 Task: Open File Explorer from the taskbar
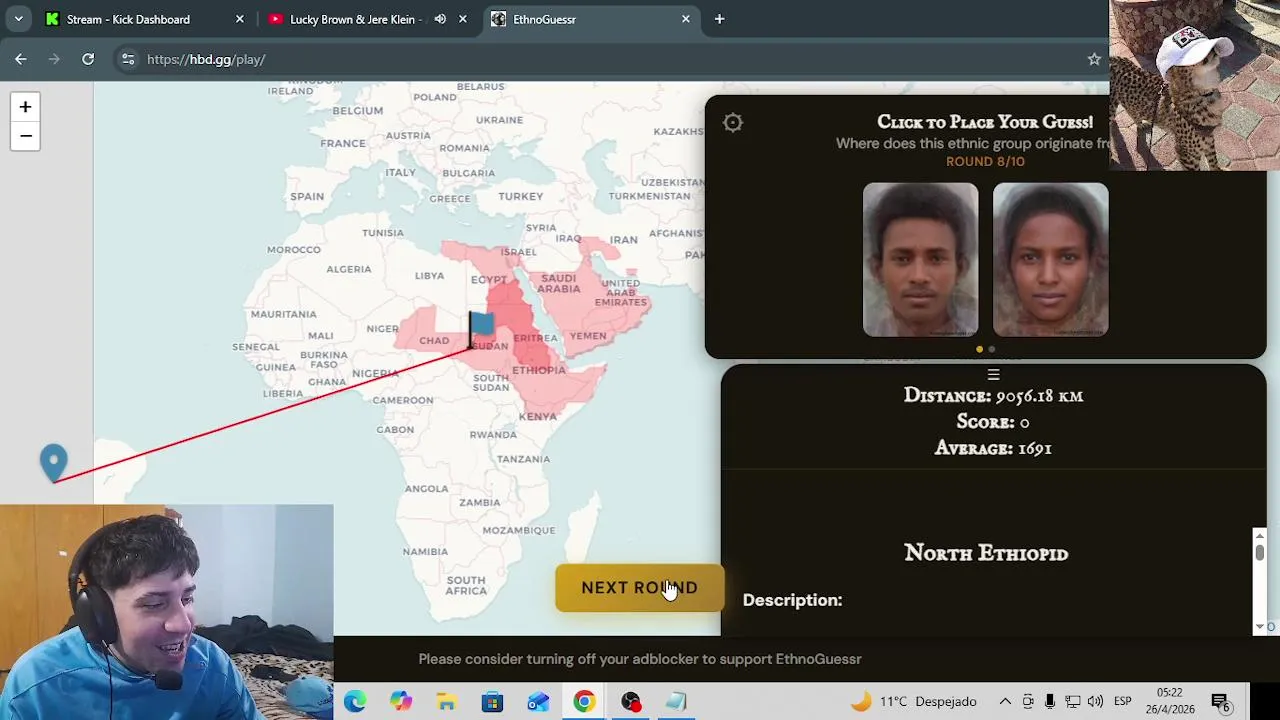[446, 702]
